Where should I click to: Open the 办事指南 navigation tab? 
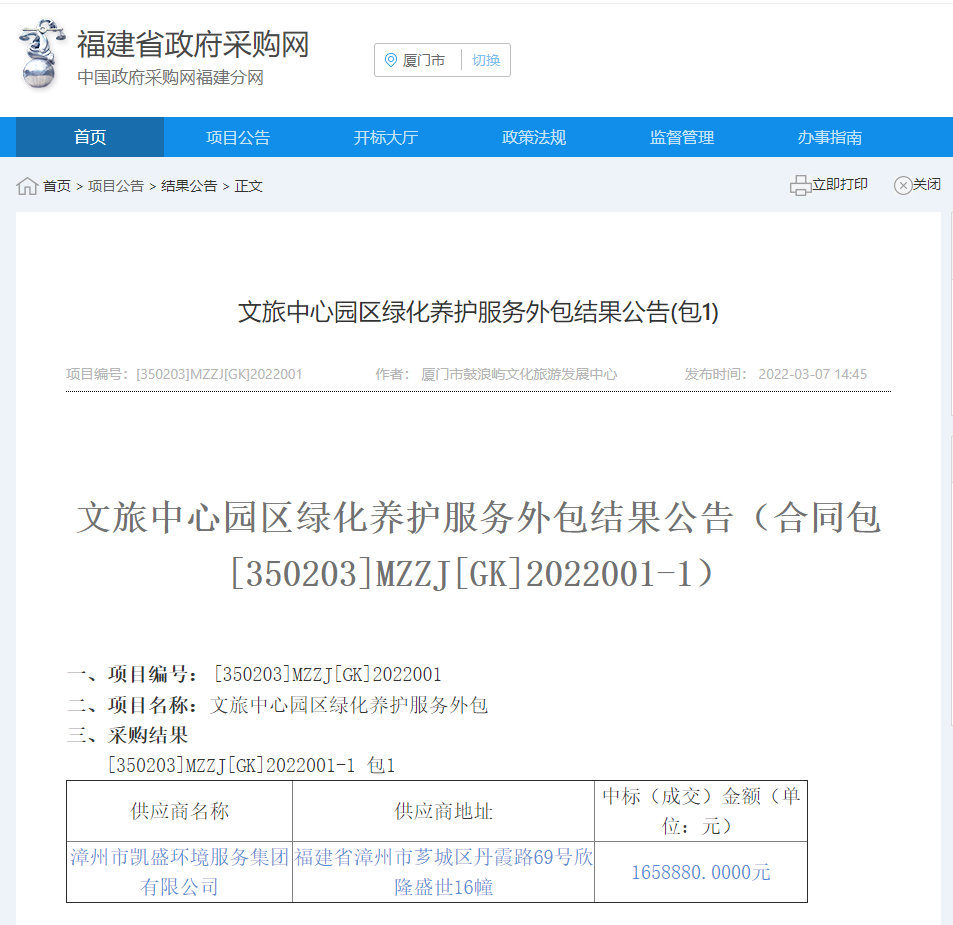coord(830,137)
